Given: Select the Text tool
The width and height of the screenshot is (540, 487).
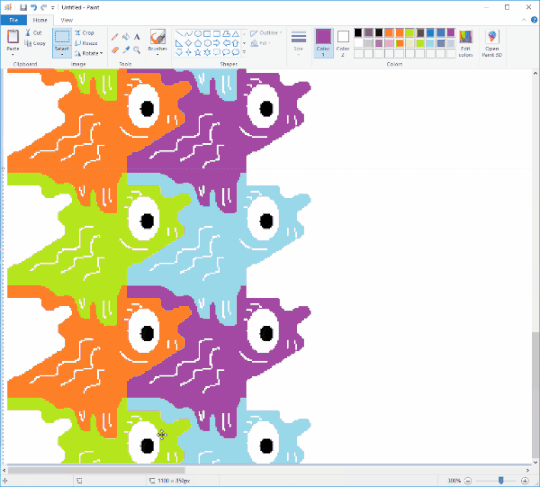Looking at the screenshot, I should (x=137, y=37).
